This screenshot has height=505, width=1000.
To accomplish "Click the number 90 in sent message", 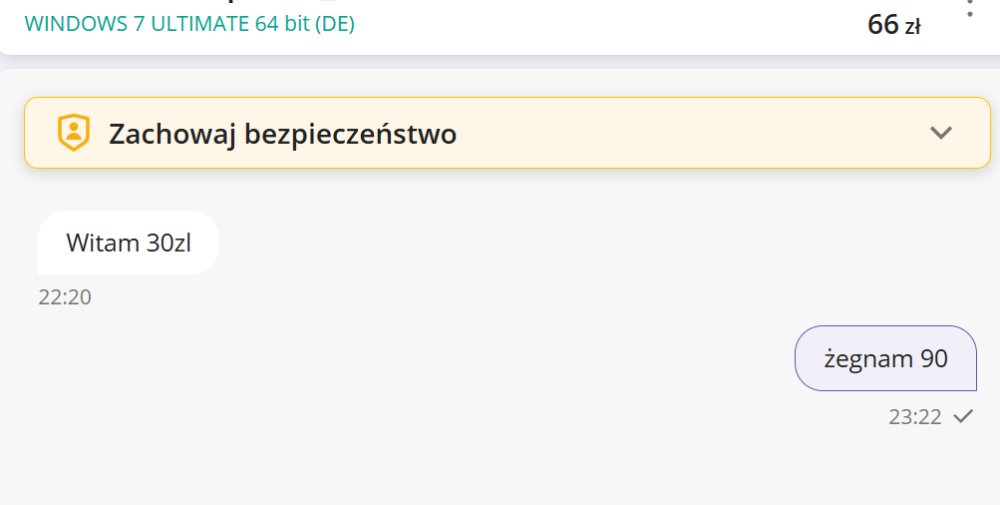I will tap(933, 358).
